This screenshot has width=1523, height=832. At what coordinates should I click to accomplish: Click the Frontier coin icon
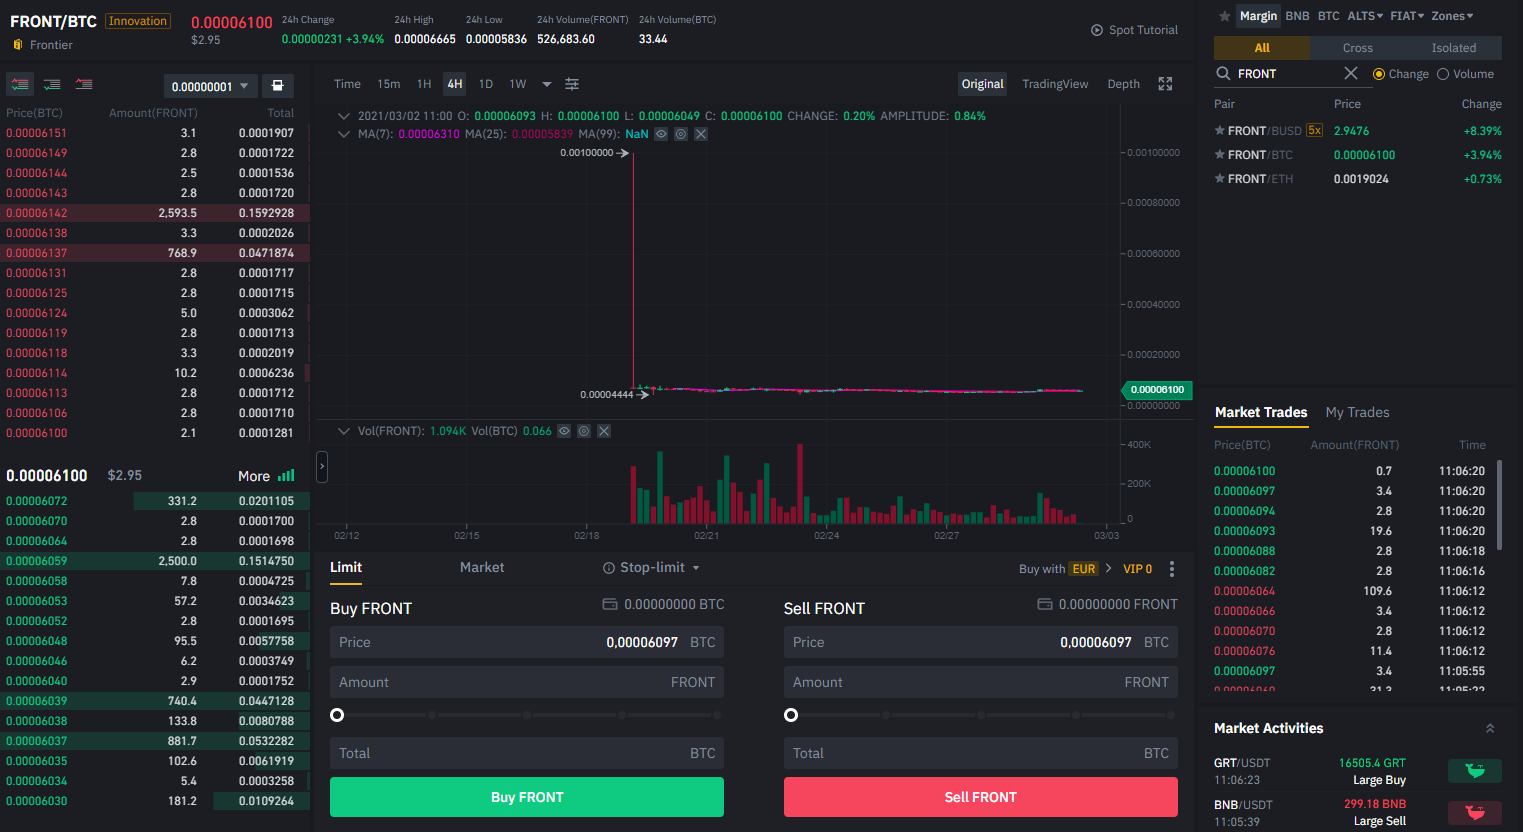[x=18, y=45]
